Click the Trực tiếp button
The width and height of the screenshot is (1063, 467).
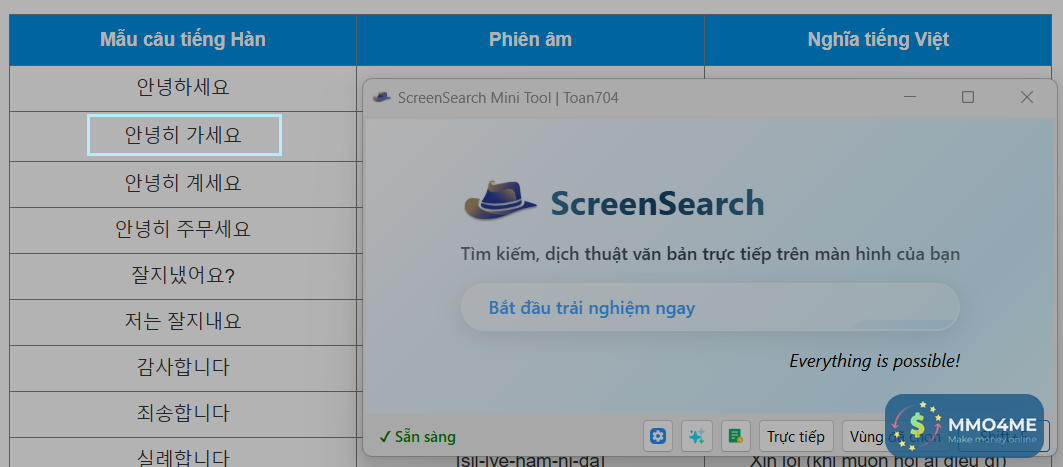(x=796, y=436)
